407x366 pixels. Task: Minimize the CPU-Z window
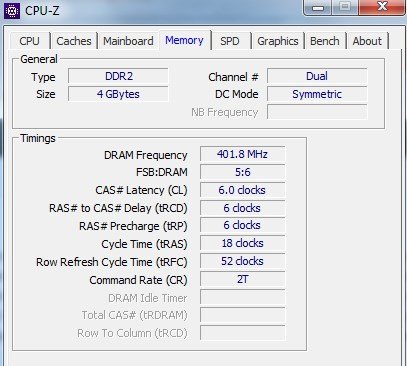(318, 7)
